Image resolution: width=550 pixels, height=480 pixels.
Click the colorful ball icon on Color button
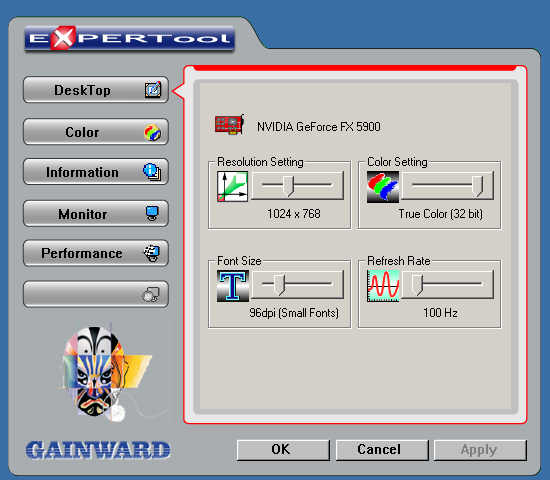pyautogui.click(x=153, y=132)
